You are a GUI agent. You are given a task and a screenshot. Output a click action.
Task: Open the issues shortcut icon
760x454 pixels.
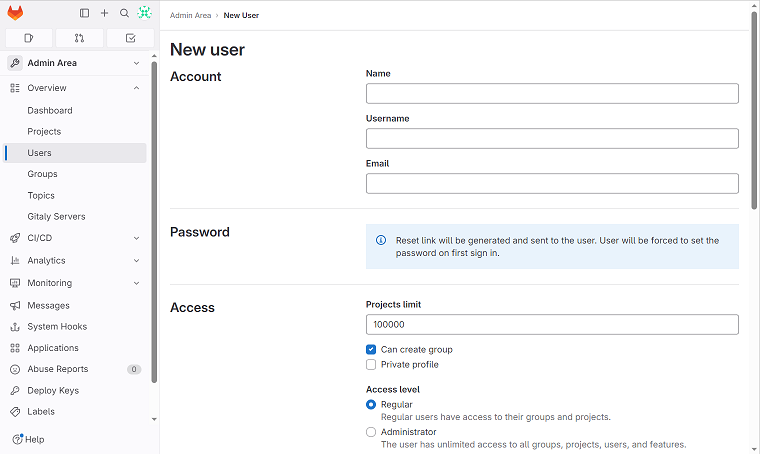click(28, 38)
